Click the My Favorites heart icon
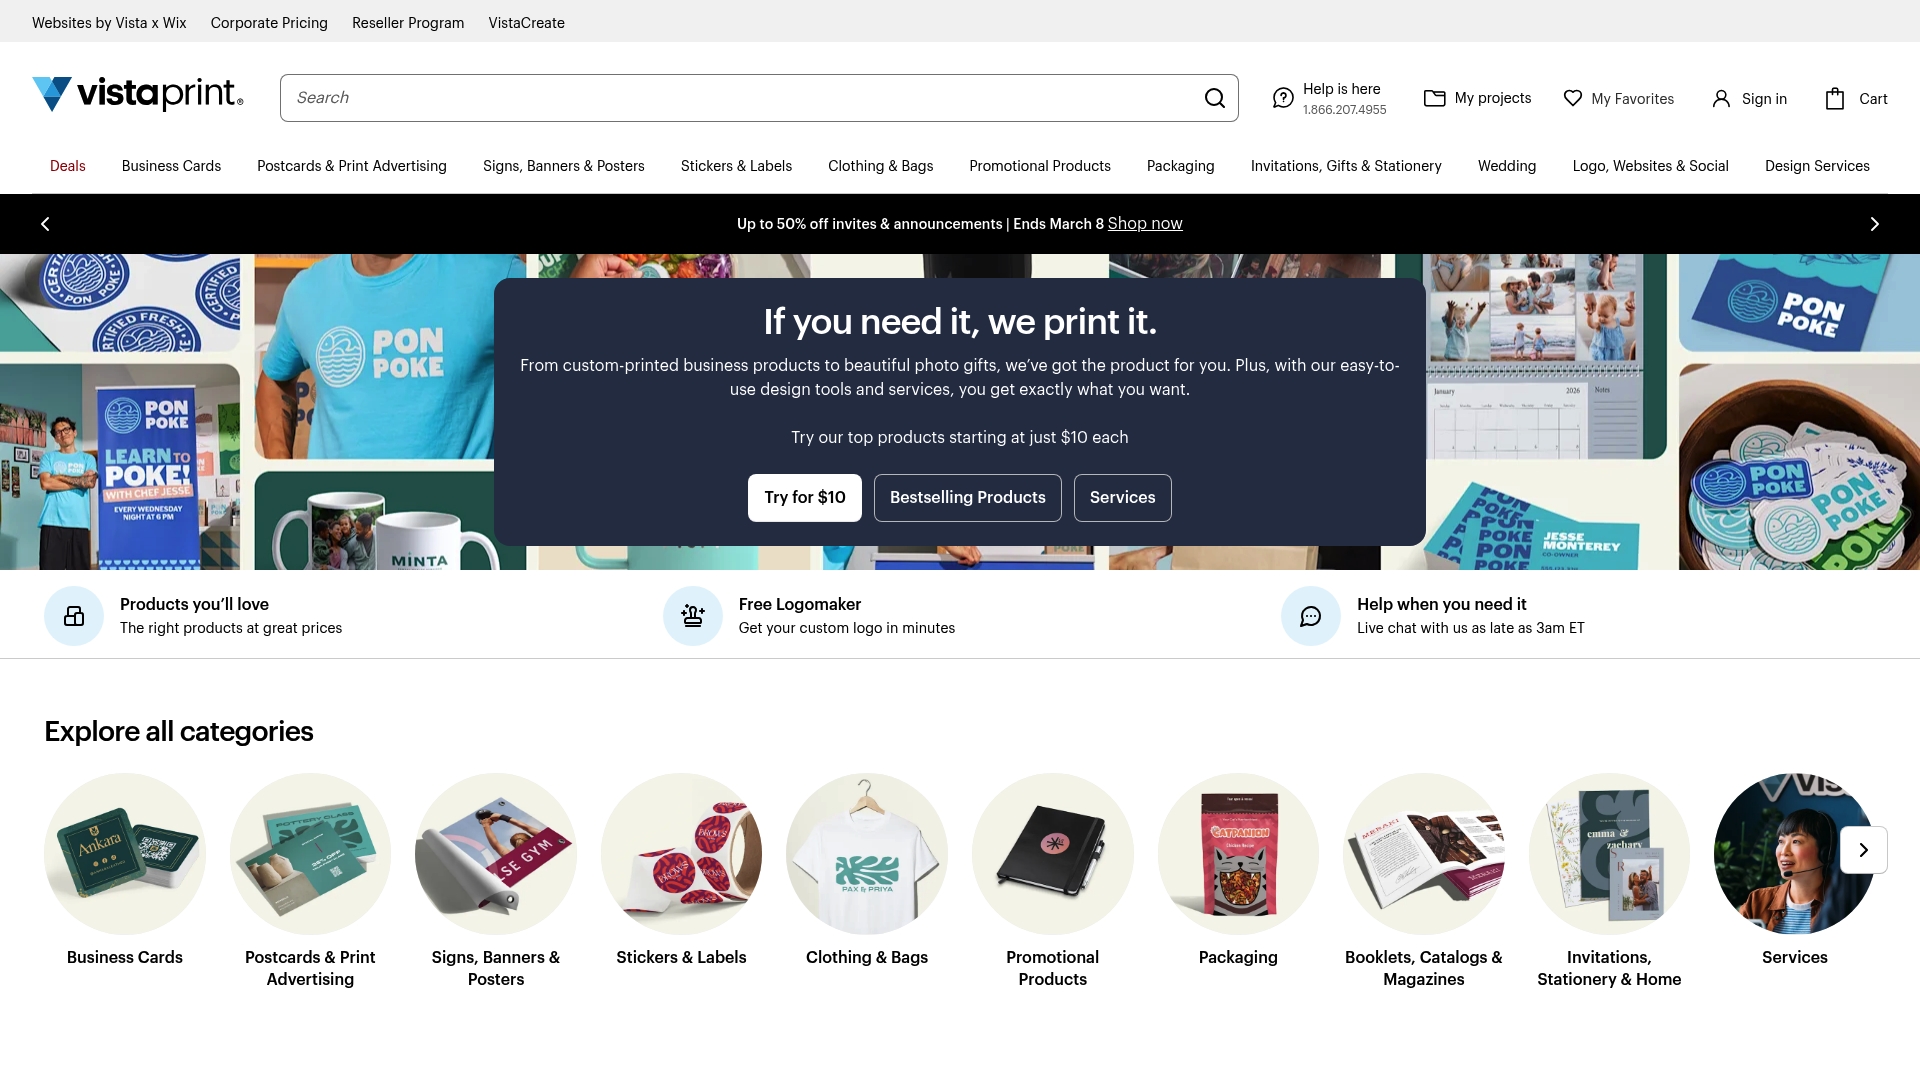The width and height of the screenshot is (1920, 1080). [x=1573, y=98]
